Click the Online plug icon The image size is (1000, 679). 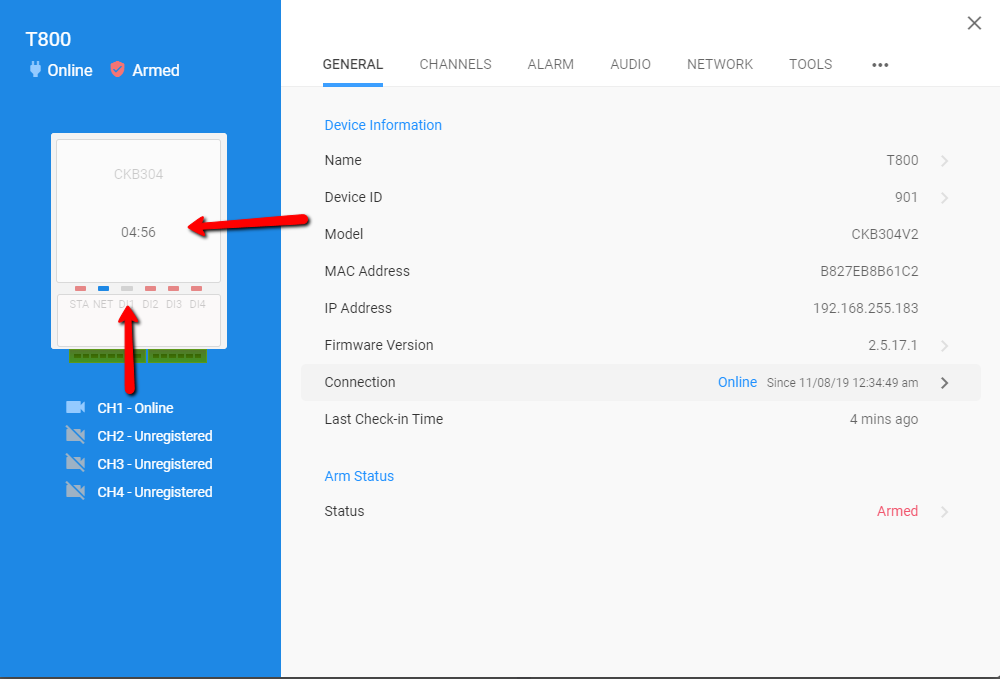(x=35, y=69)
